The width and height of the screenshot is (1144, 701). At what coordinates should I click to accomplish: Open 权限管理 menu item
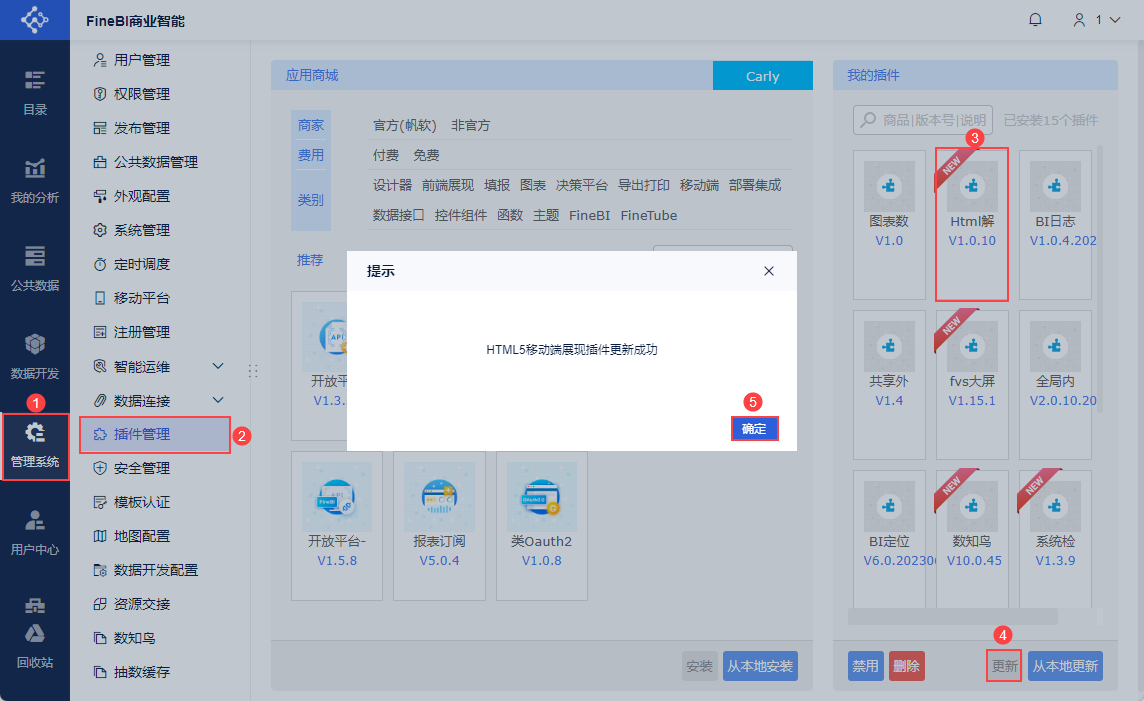142,94
